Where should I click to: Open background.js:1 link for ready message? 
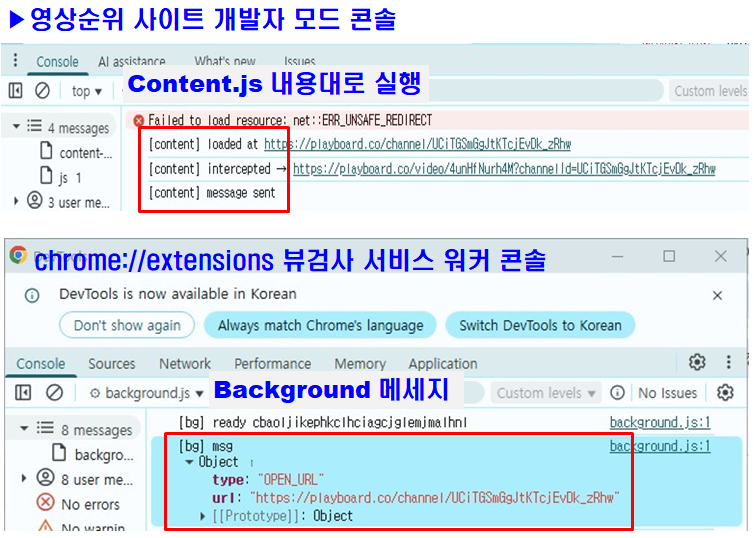(660, 422)
